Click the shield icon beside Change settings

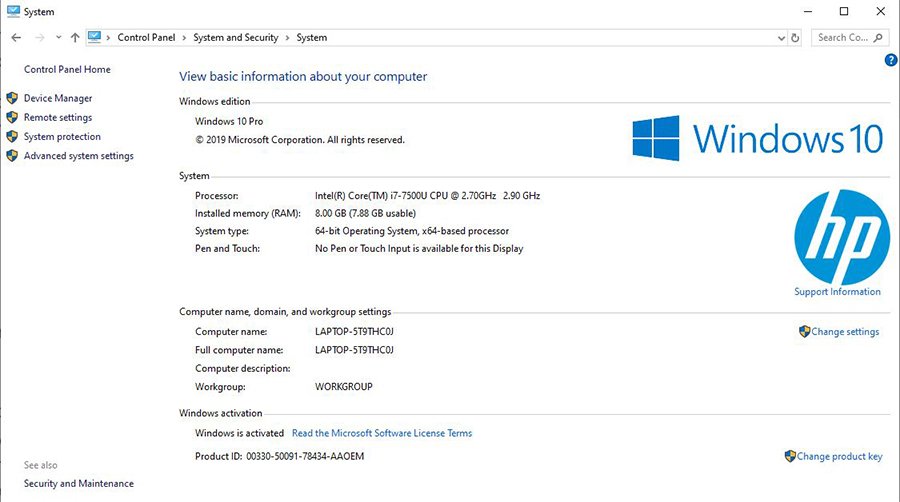[x=804, y=331]
